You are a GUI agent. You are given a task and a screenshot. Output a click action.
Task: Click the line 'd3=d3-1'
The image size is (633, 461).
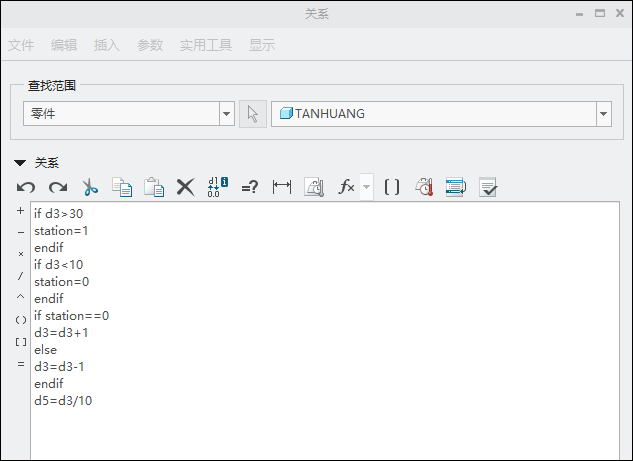pyautogui.click(x=59, y=367)
